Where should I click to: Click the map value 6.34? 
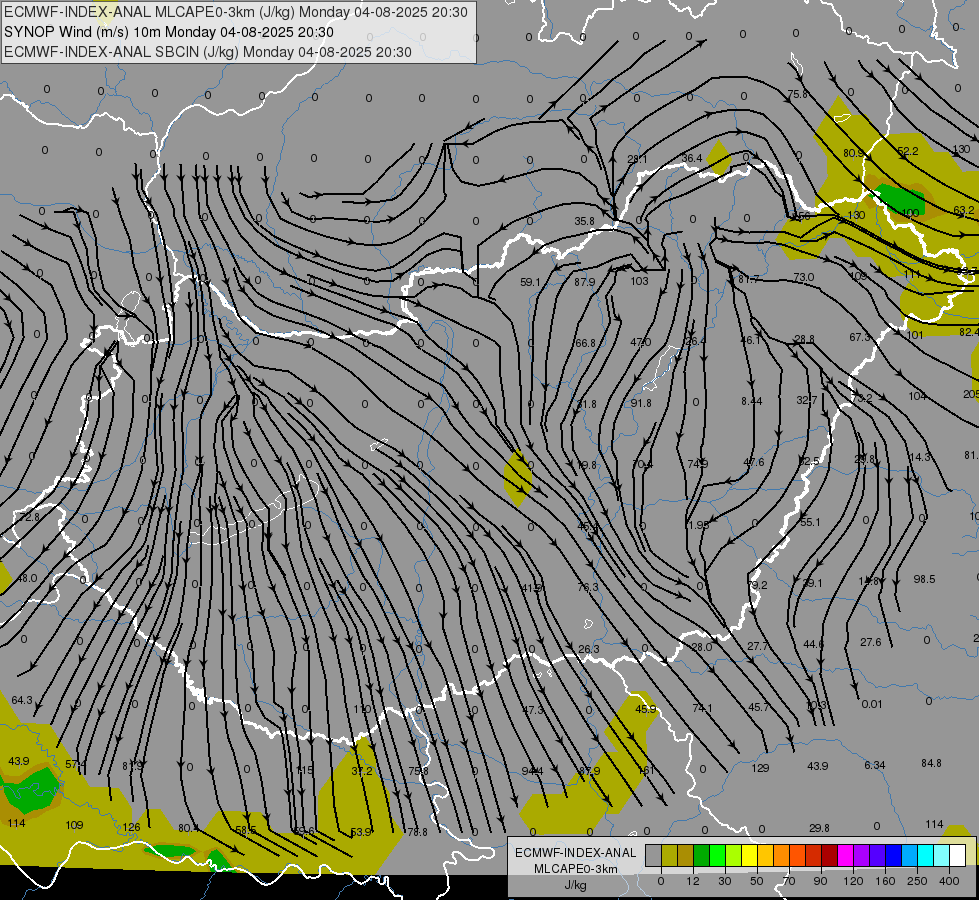tap(875, 766)
